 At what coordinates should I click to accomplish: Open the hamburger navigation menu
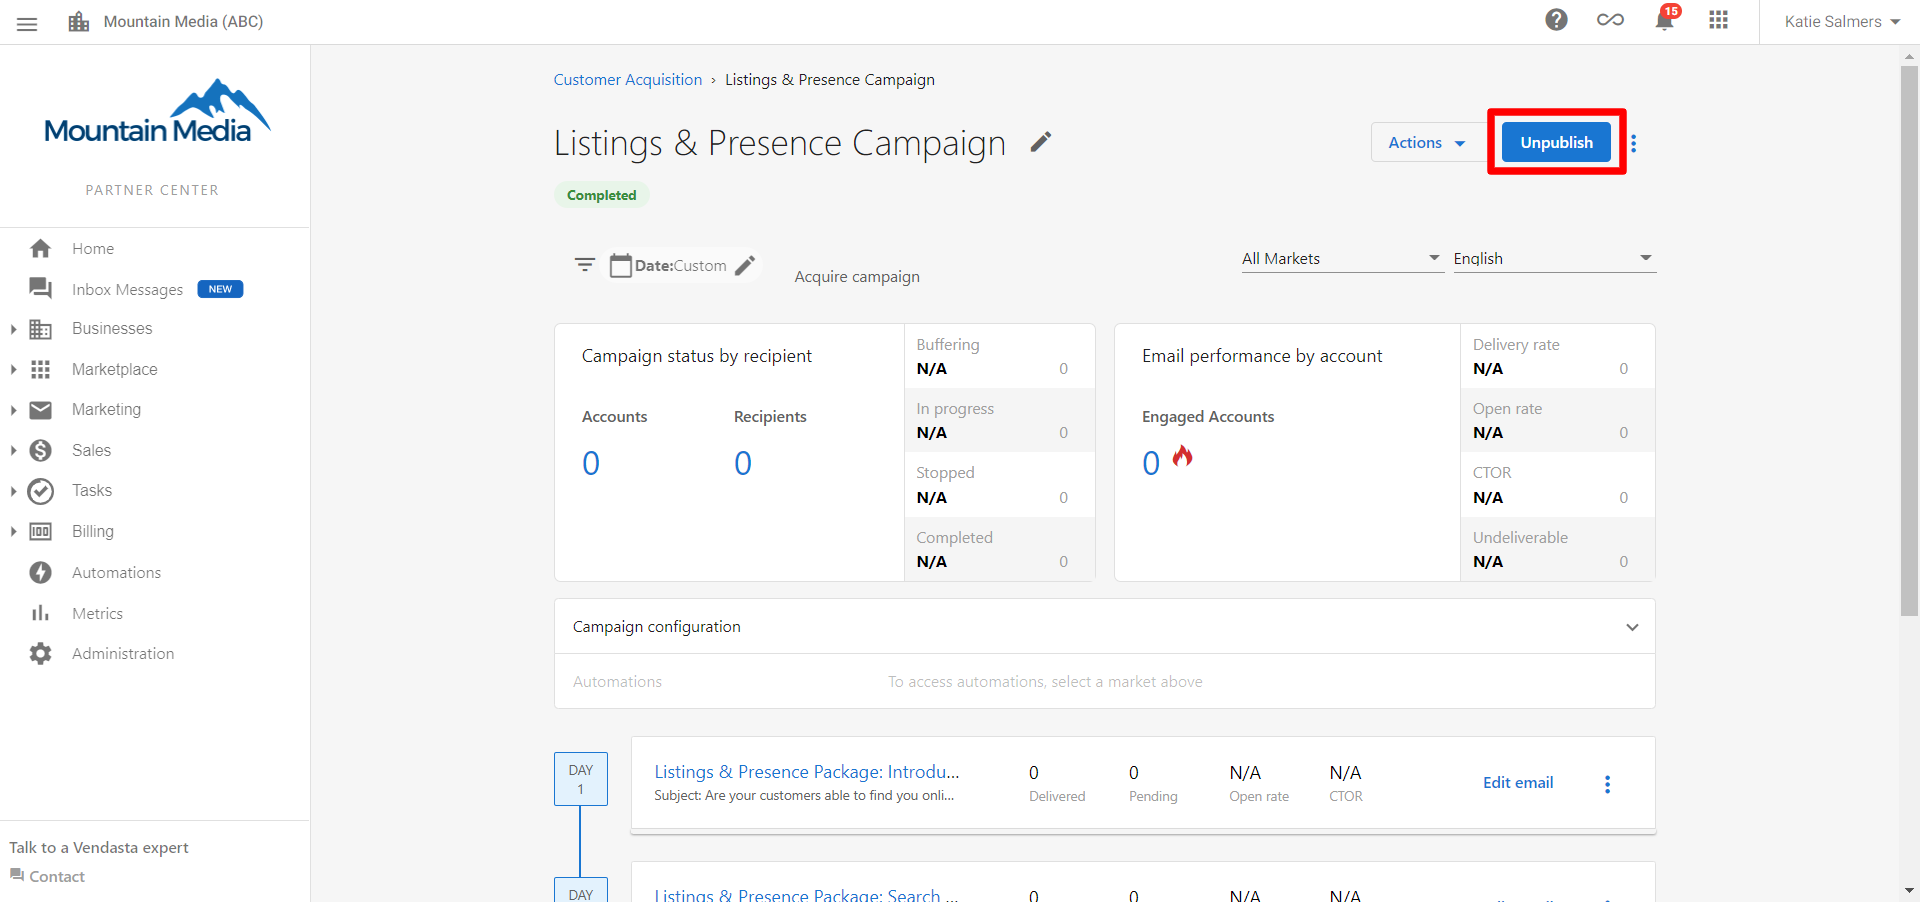pyautogui.click(x=27, y=23)
